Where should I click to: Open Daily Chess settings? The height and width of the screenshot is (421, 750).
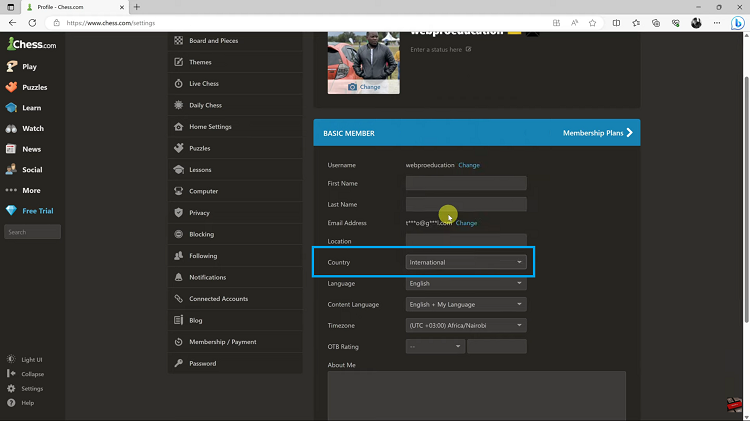tap(235, 105)
